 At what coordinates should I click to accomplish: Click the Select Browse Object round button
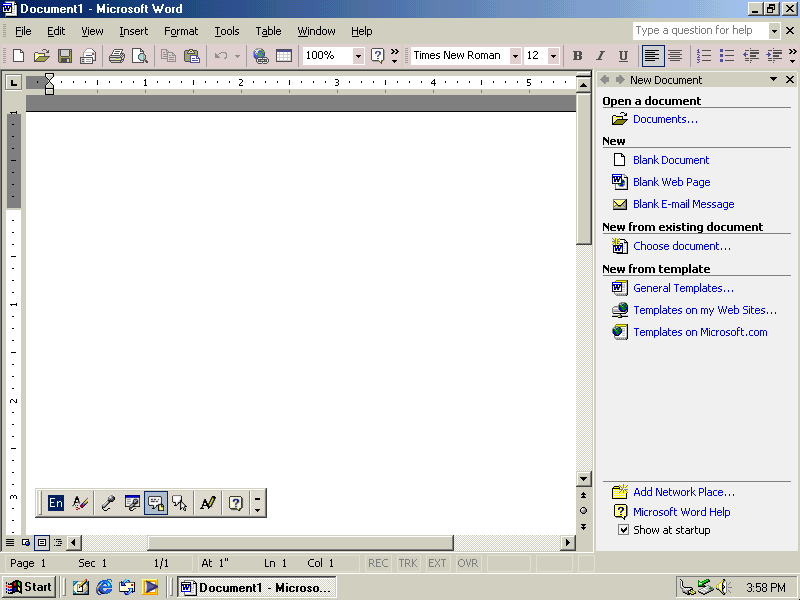(x=583, y=510)
